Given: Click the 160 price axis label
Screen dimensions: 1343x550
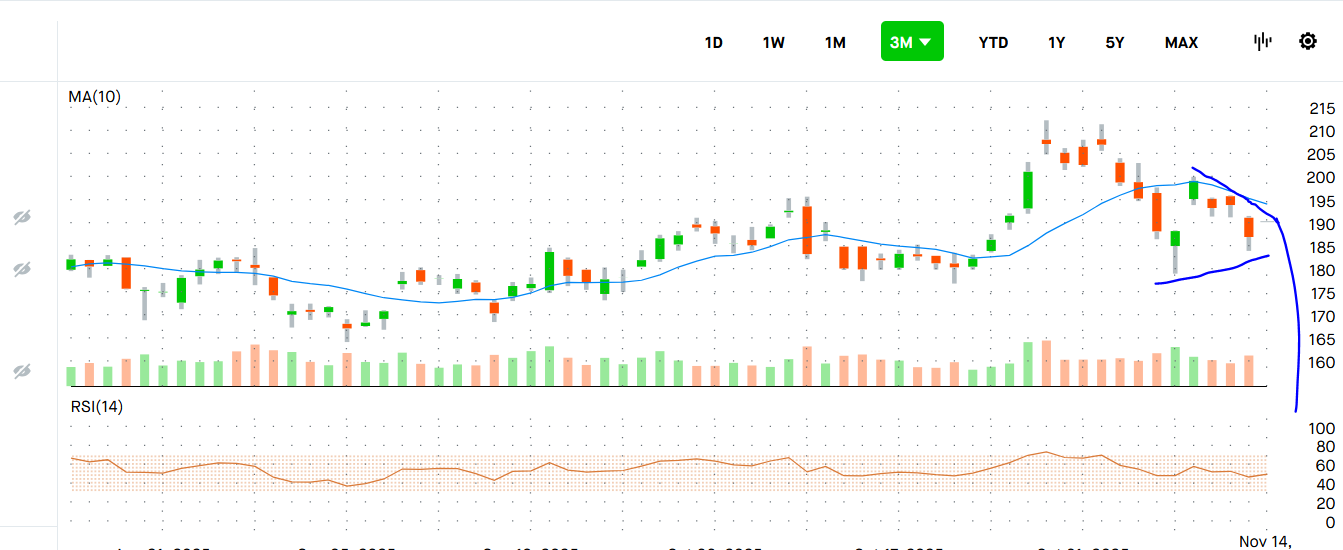Looking at the screenshot, I should click(x=1322, y=362).
